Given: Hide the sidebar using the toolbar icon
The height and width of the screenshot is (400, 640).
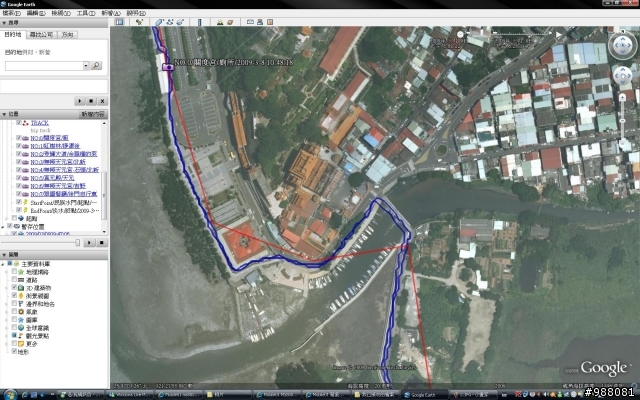Looking at the screenshot, I should pyautogui.click(x=120, y=22).
